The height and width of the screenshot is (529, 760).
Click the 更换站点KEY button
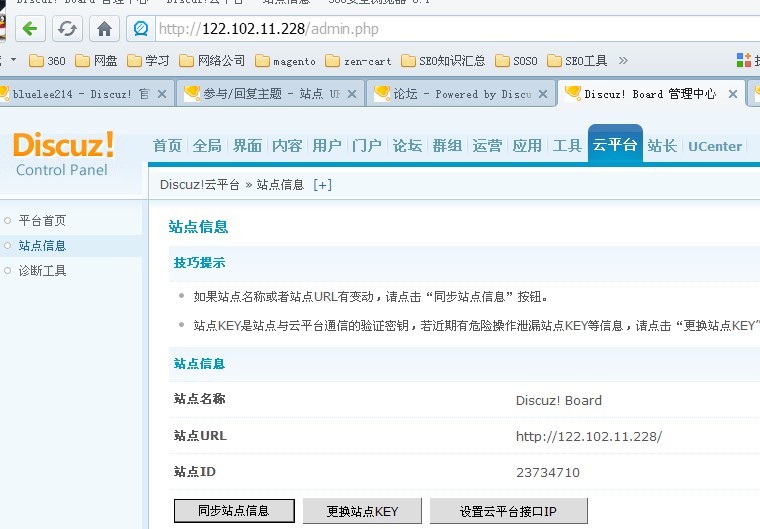coord(362,511)
